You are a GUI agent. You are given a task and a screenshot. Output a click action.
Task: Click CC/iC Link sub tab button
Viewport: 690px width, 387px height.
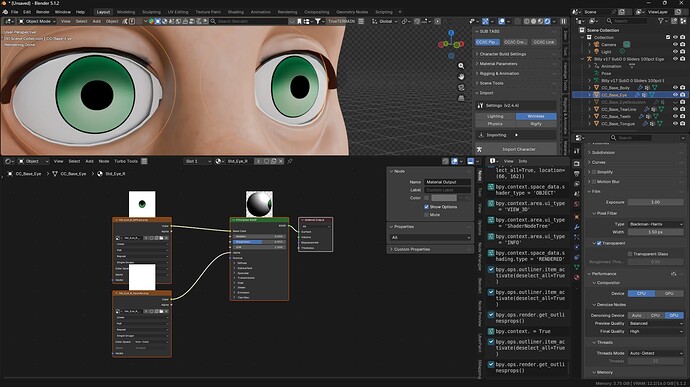tap(543, 42)
